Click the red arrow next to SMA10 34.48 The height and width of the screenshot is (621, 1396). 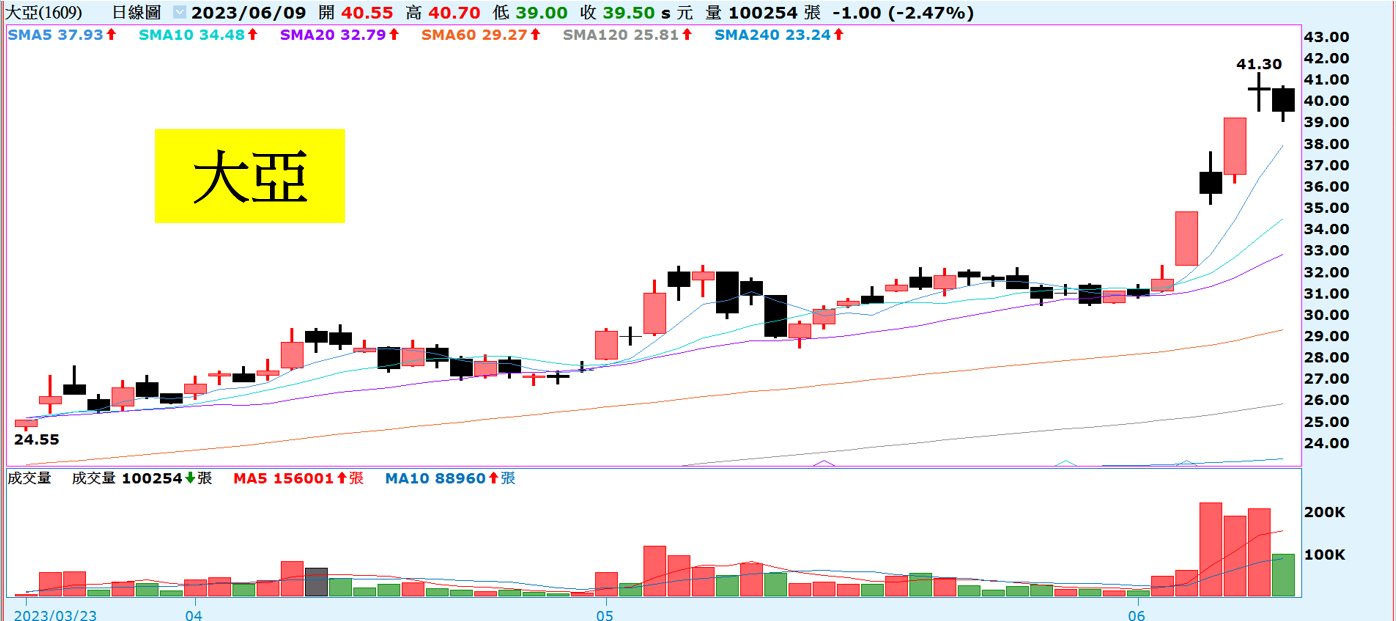click(253, 34)
